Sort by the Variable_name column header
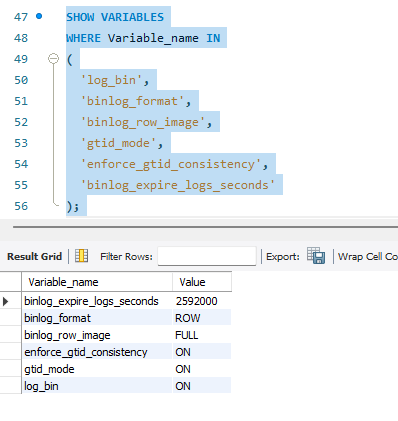Viewport: 398px width, 421px height. pos(97,282)
